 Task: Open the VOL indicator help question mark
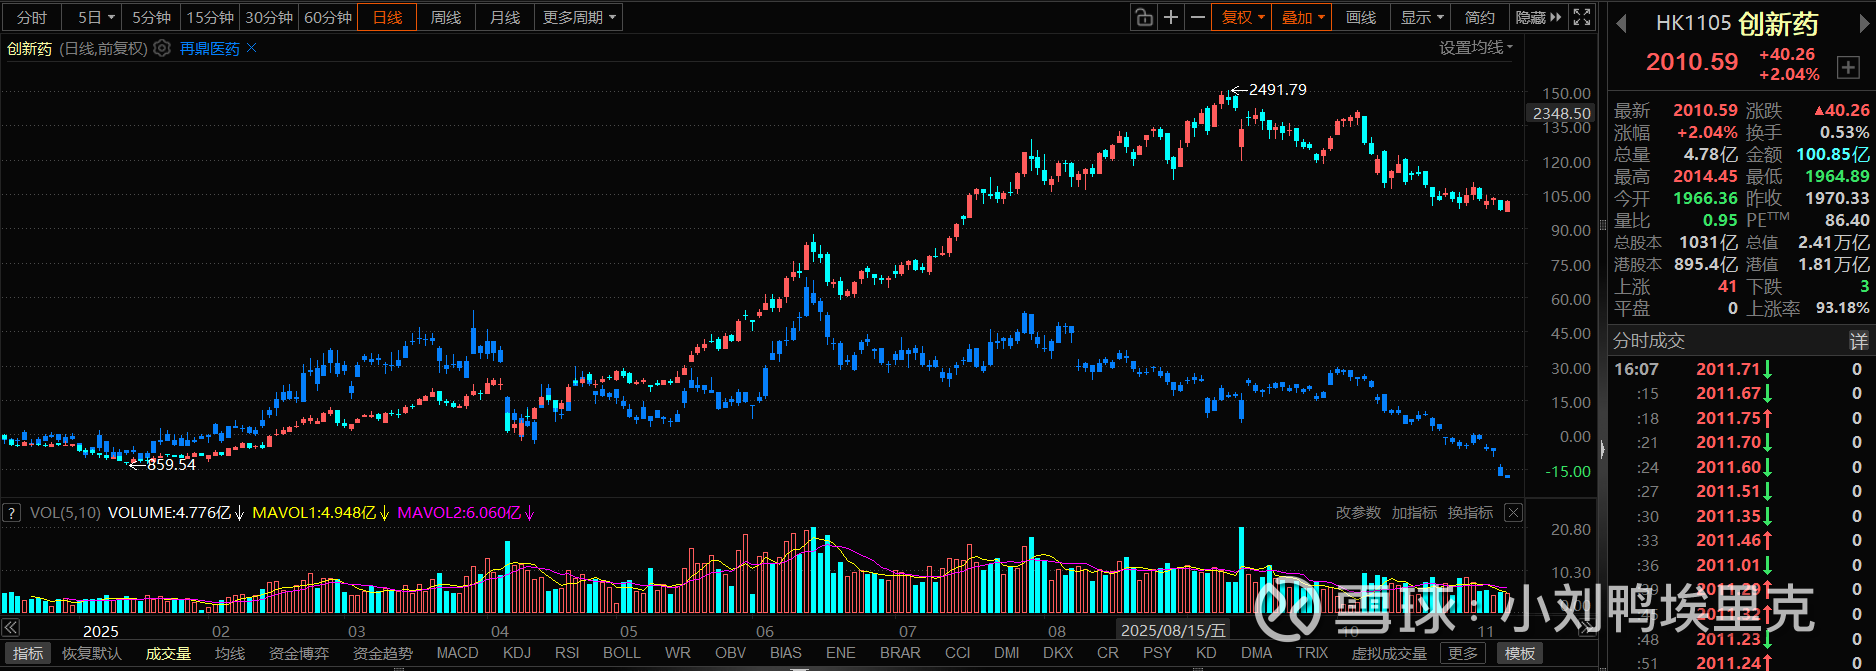(x=11, y=513)
